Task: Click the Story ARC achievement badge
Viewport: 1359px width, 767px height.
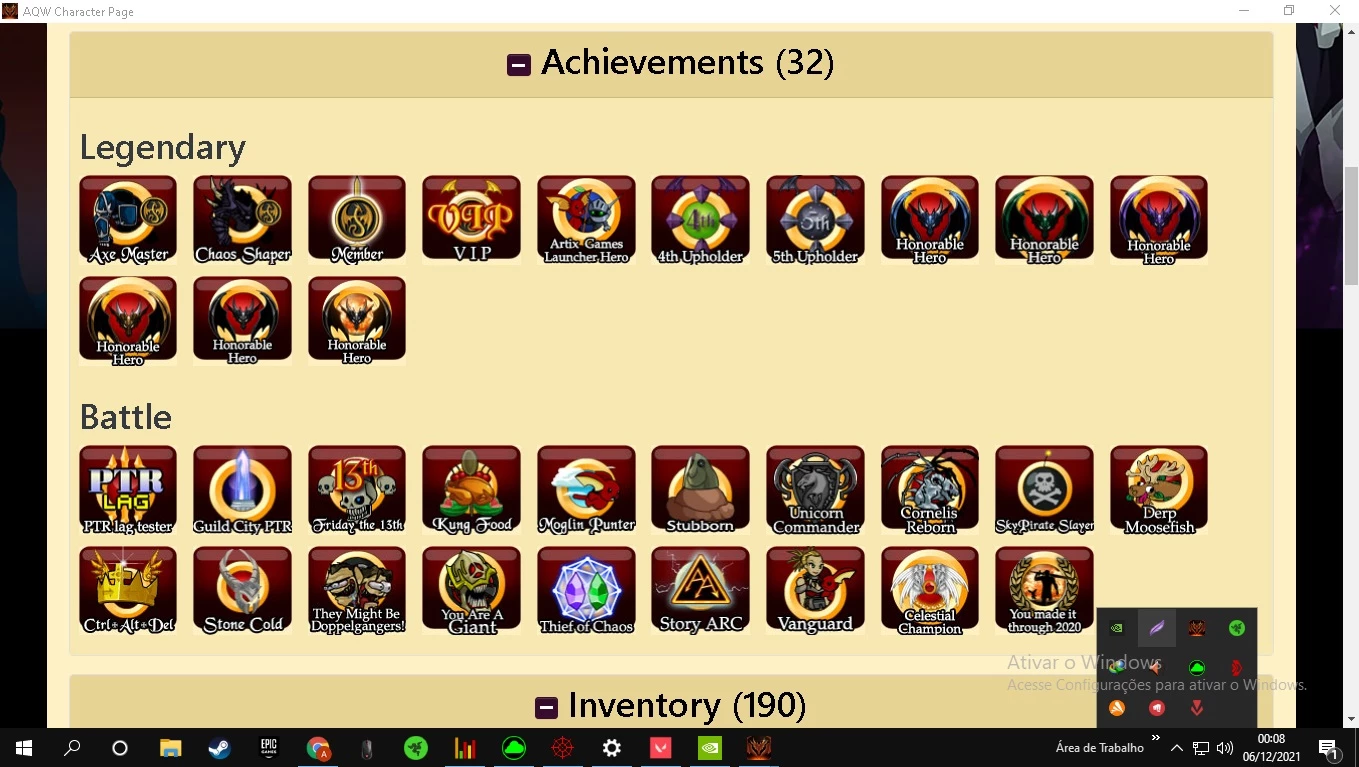Action: pos(700,590)
